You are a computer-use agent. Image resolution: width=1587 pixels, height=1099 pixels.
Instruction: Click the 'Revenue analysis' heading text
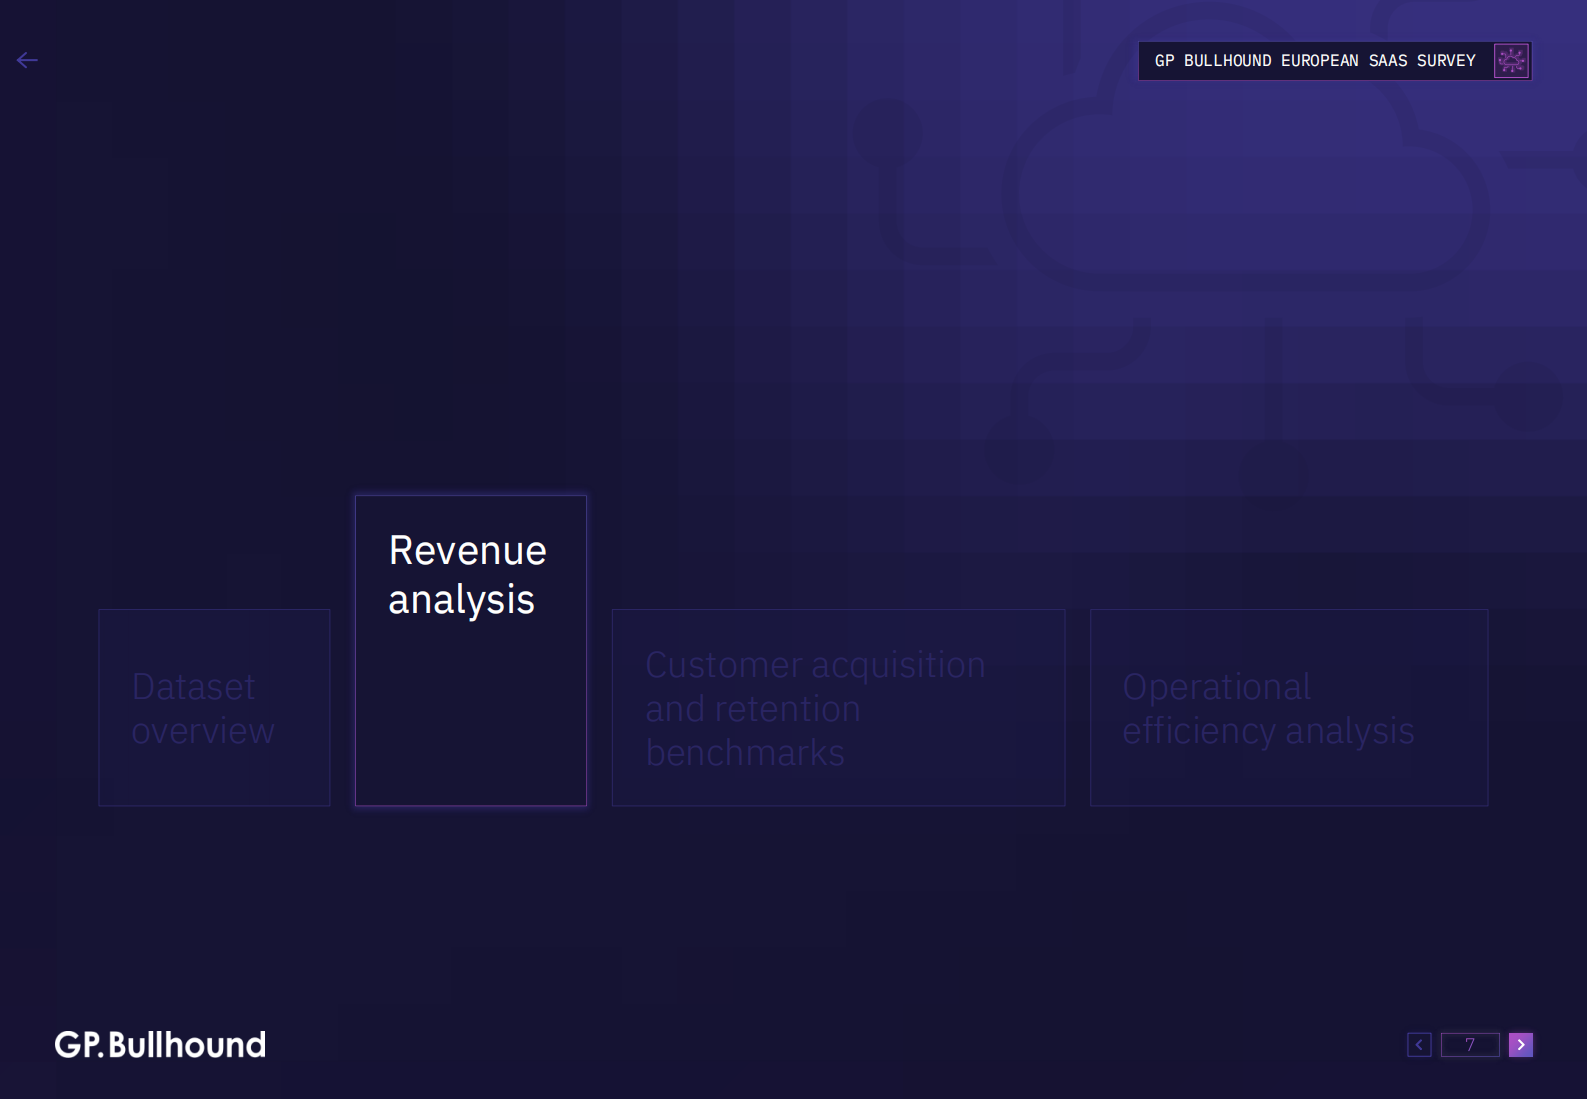point(467,575)
